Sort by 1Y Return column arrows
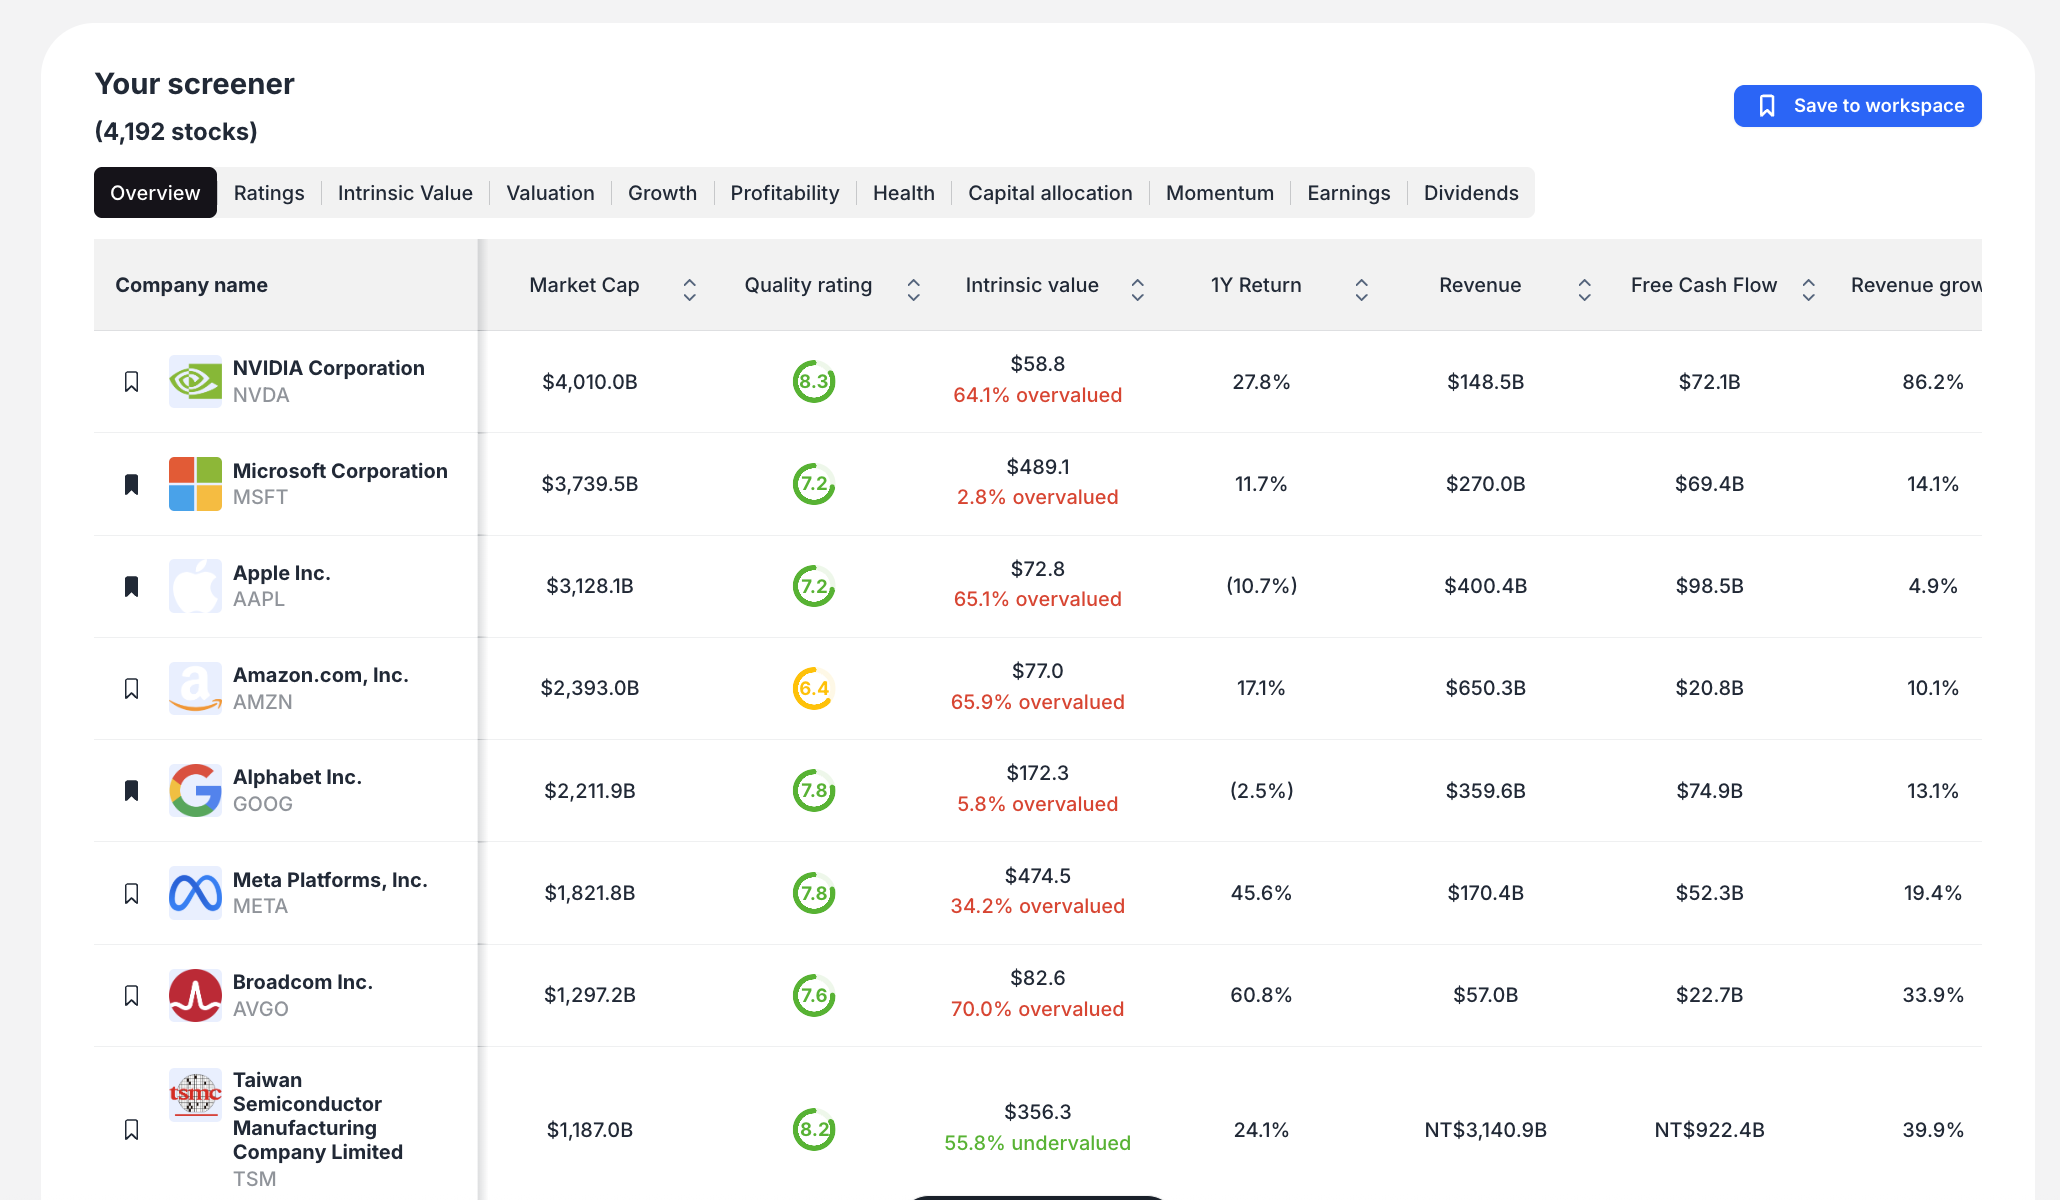This screenshot has height=1200, width=2060. [x=1361, y=289]
